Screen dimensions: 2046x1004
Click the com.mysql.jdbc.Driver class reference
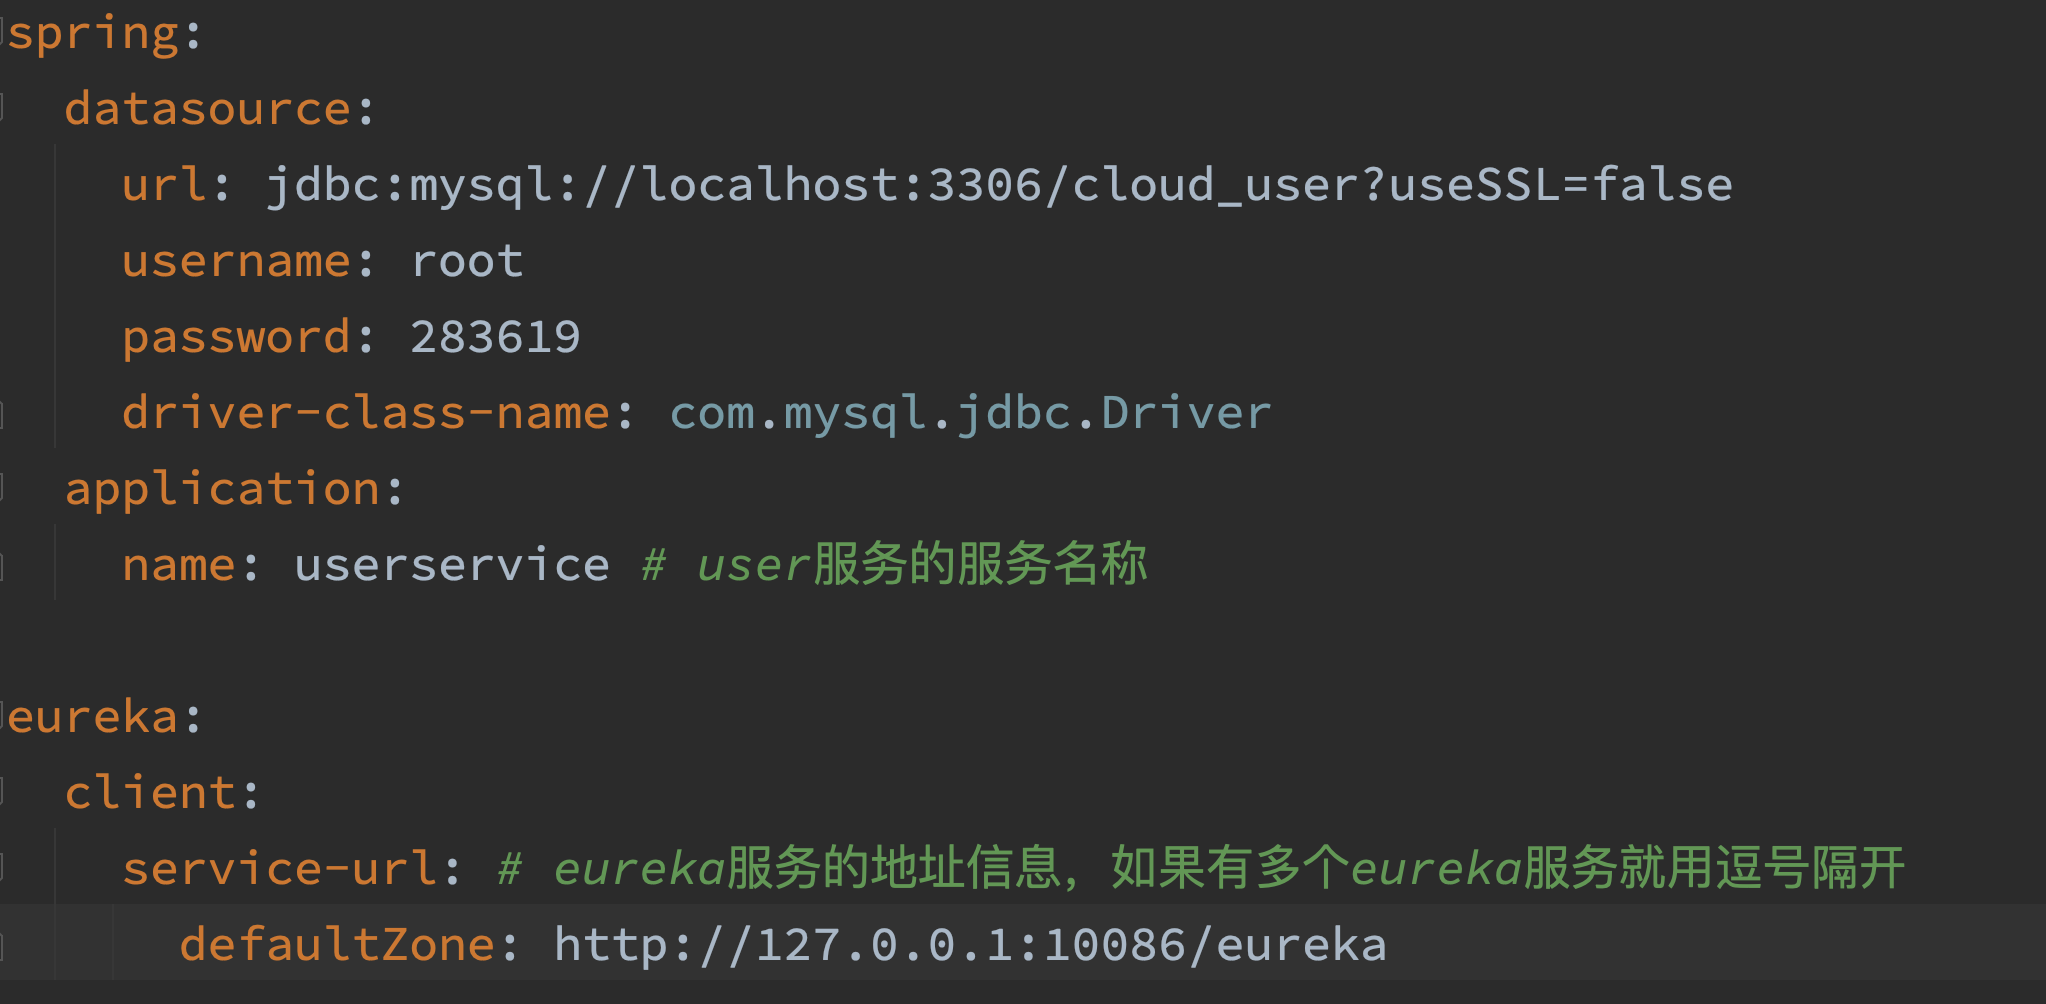[969, 413]
